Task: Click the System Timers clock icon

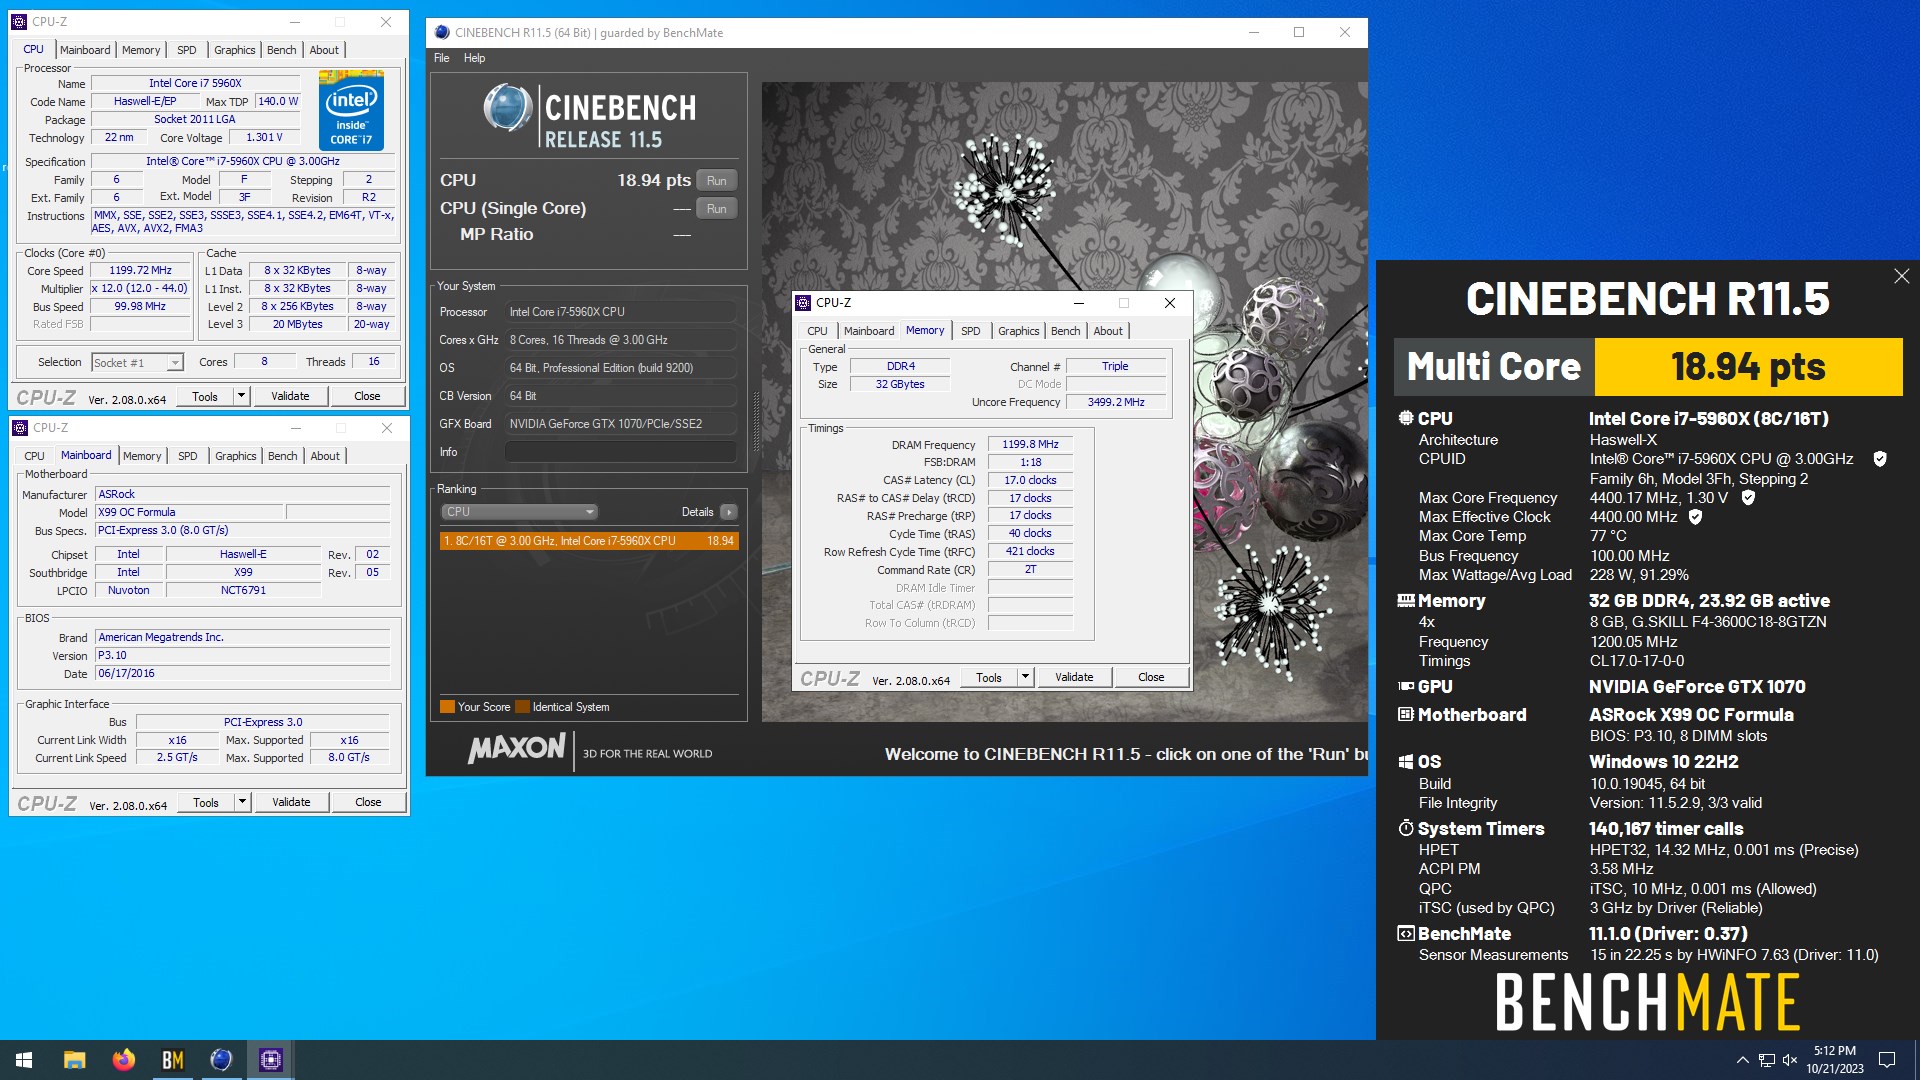Action: (x=1406, y=829)
